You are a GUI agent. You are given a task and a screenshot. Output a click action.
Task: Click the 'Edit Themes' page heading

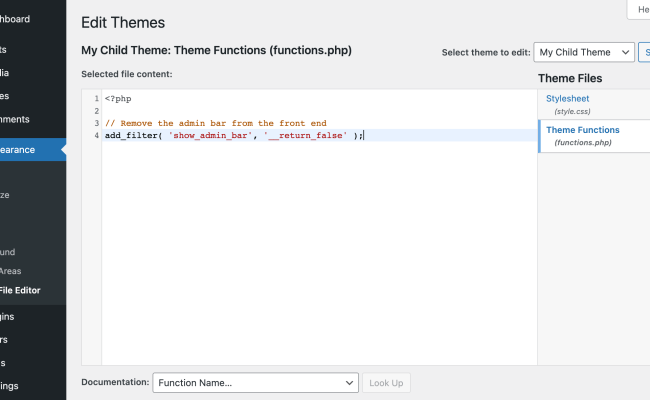click(123, 23)
